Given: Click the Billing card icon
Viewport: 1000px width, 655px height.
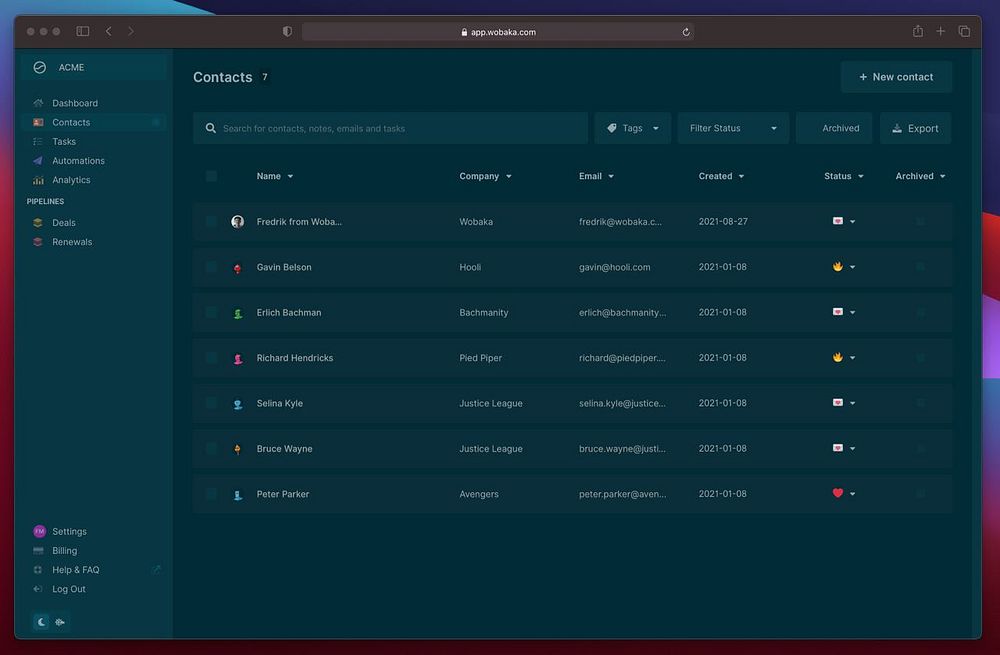Looking at the screenshot, I should pos(38,551).
